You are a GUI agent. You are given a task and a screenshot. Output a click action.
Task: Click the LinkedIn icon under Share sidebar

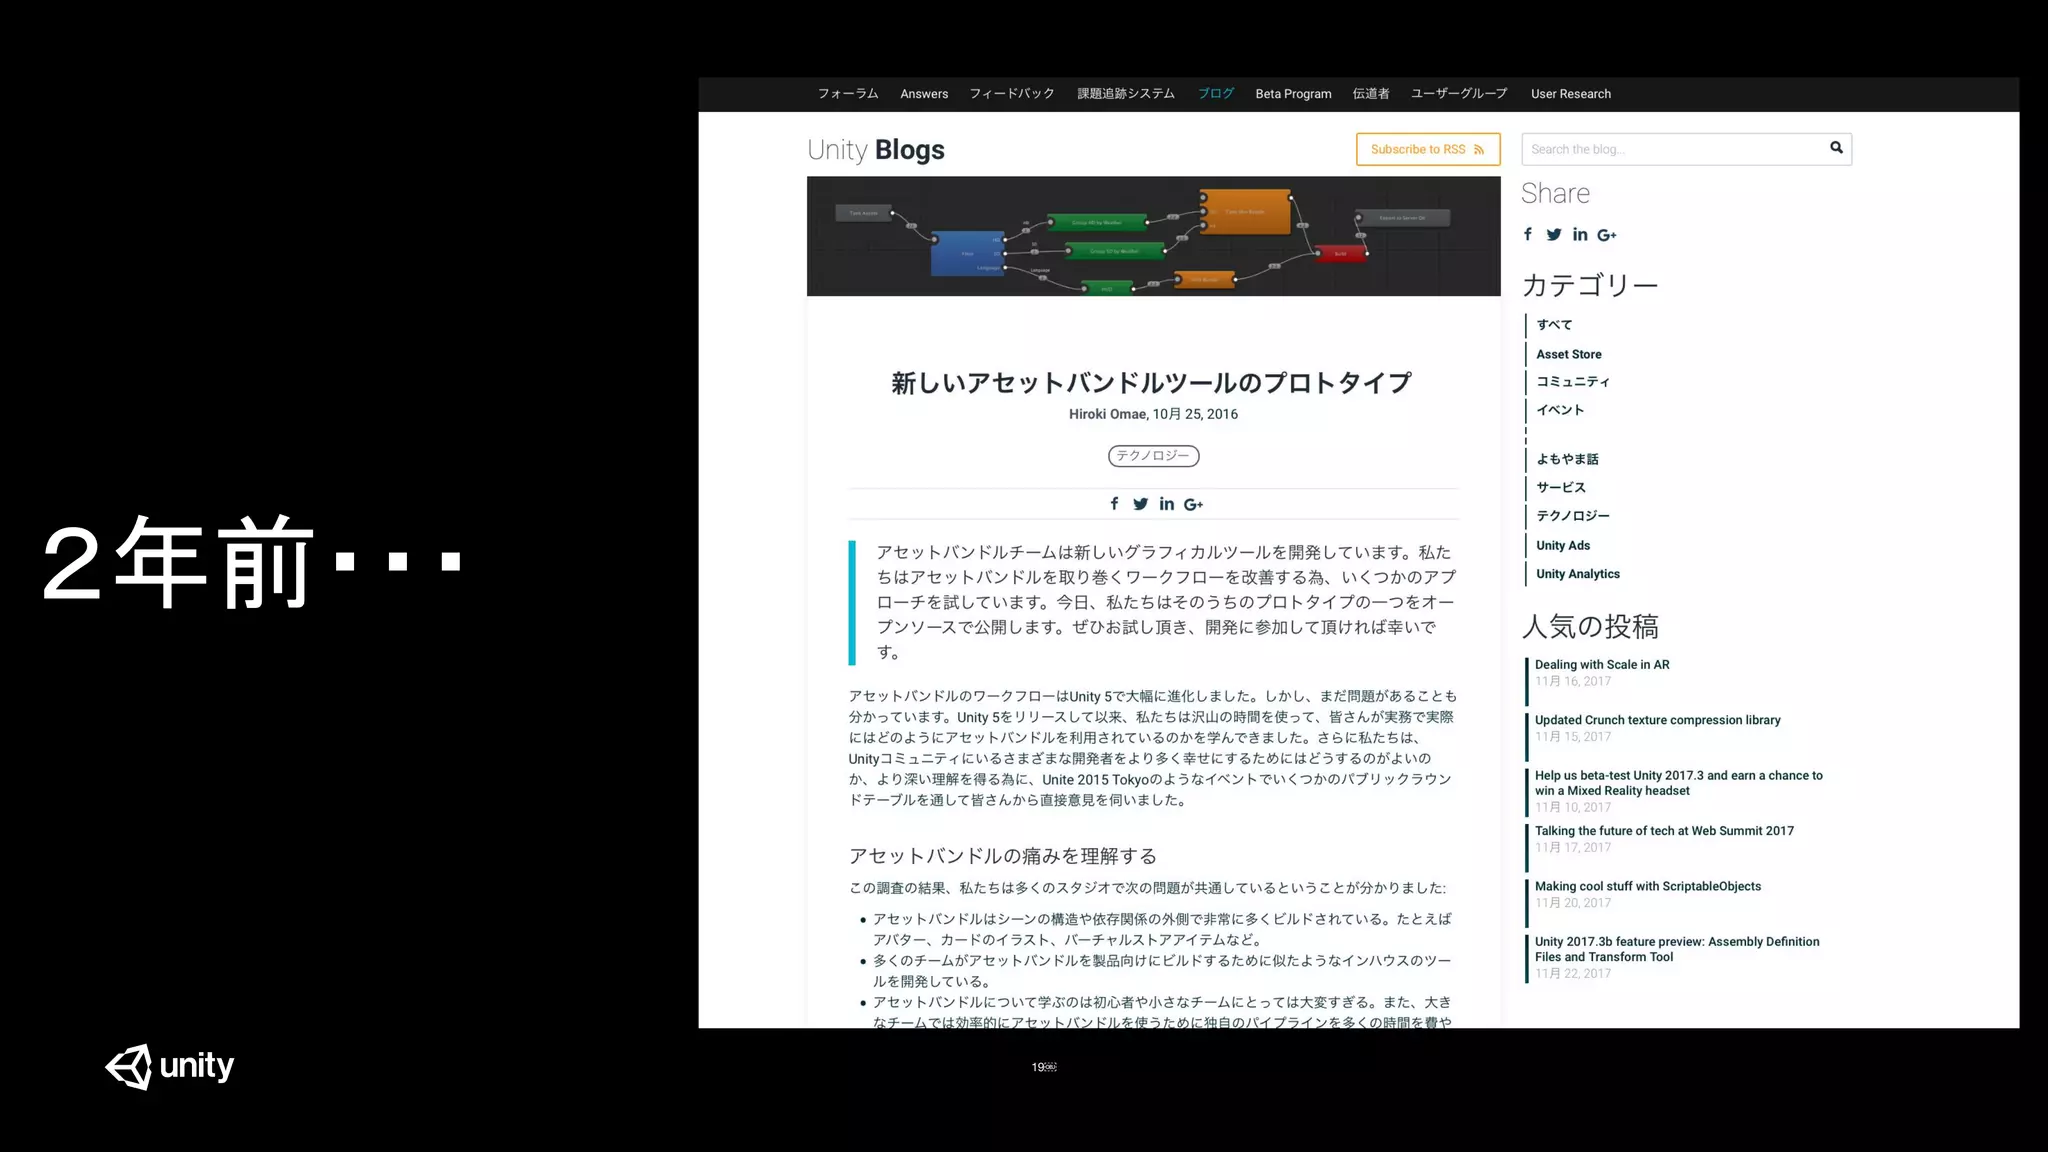[x=1580, y=235]
